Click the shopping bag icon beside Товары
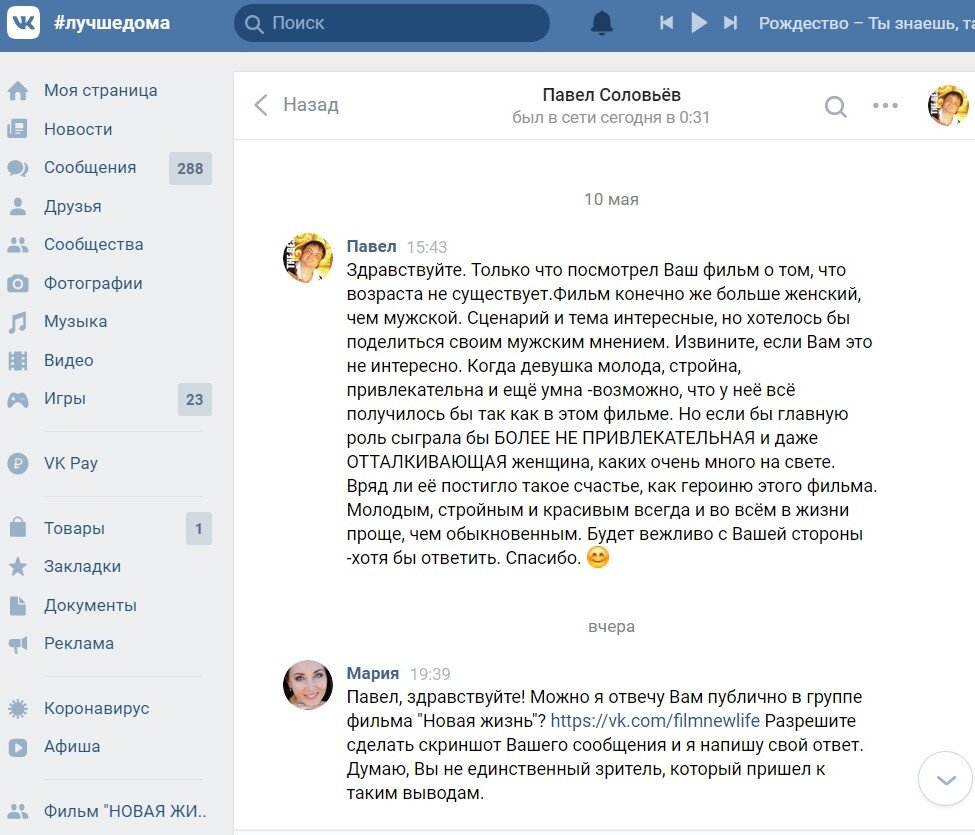This screenshot has width=975, height=835. click(17, 527)
